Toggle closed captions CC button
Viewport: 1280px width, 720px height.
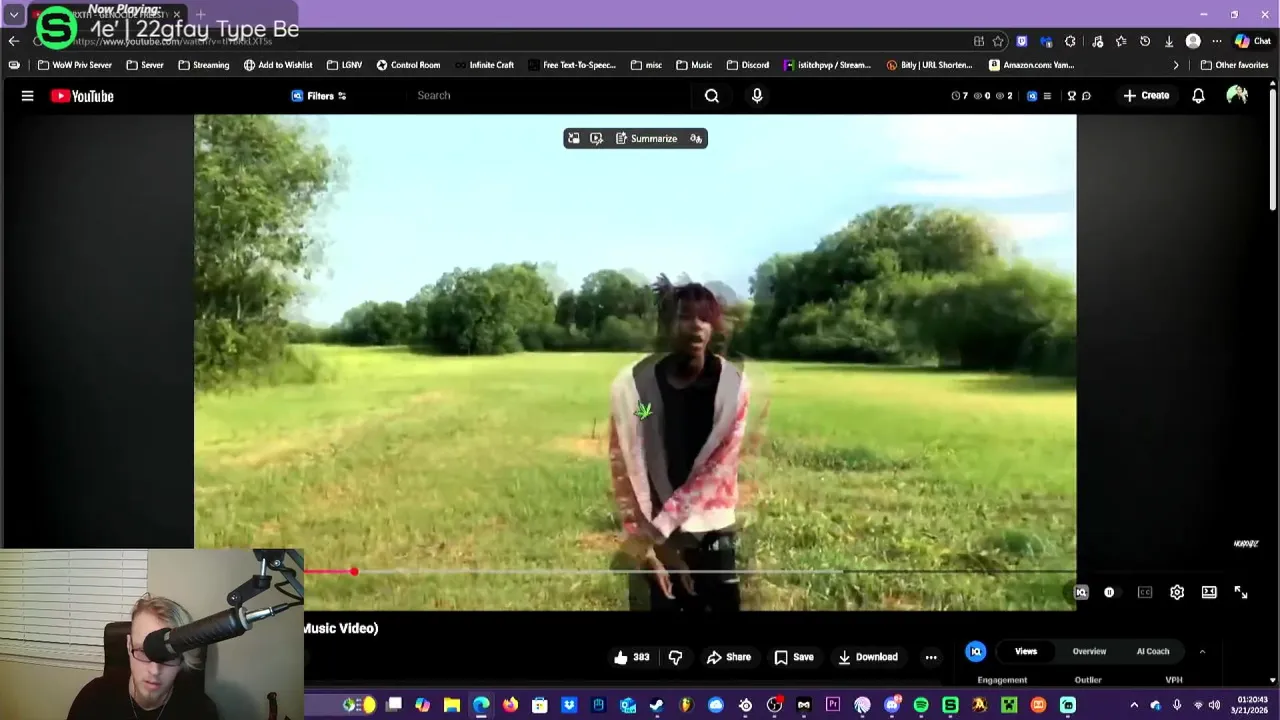point(1145,593)
